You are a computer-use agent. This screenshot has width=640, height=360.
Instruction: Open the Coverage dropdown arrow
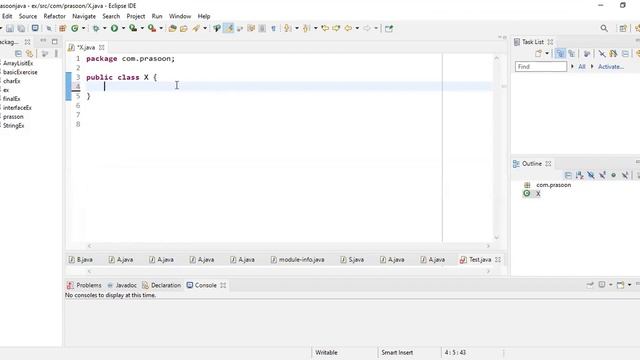[x=142, y=28]
